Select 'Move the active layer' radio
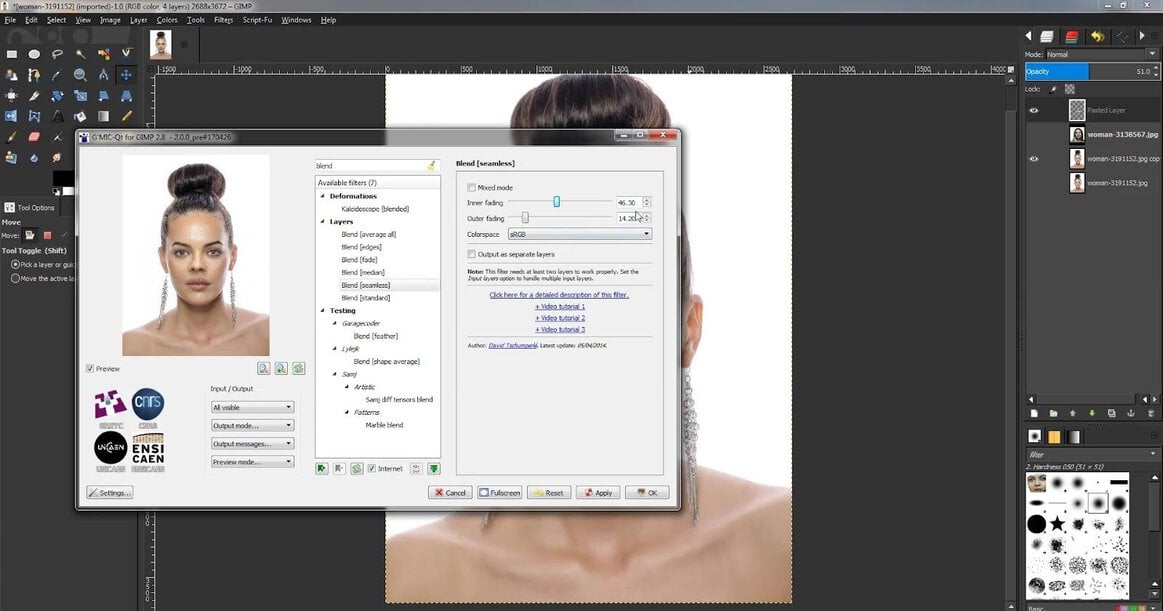This screenshot has height=611, width=1163. tap(15, 279)
